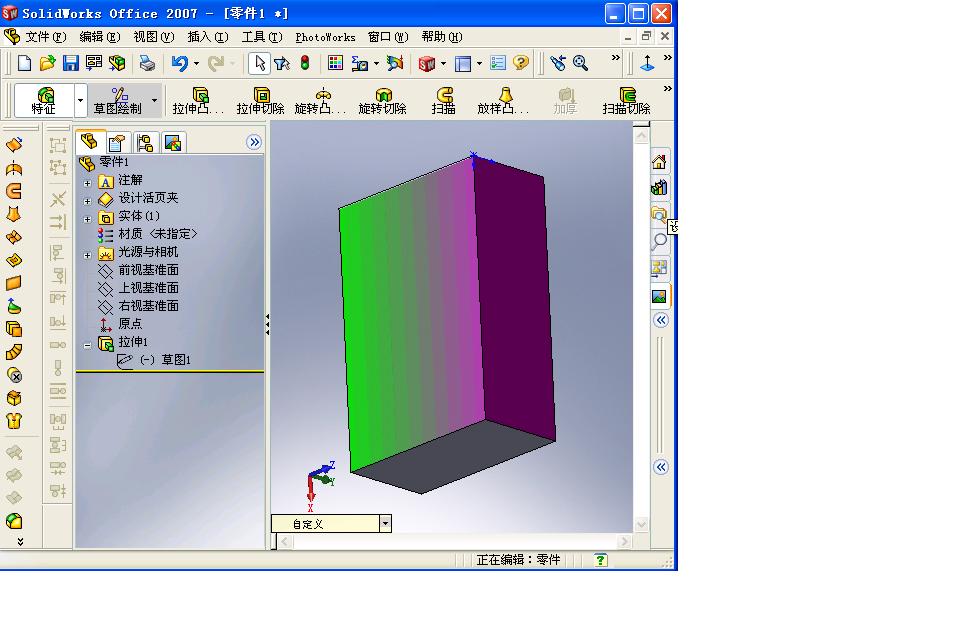Activate the Select arrow tool

(260, 63)
